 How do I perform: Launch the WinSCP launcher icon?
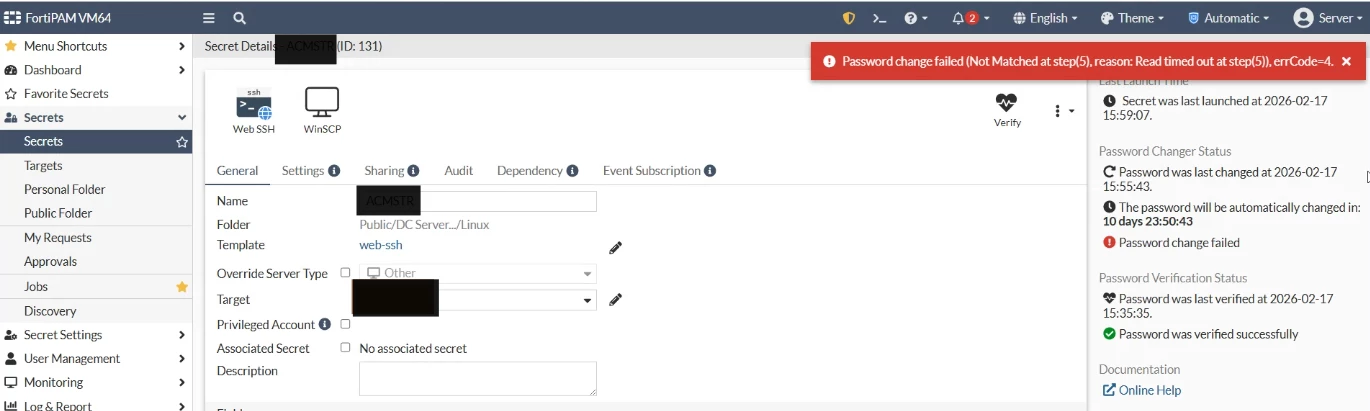click(x=322, y=110)
